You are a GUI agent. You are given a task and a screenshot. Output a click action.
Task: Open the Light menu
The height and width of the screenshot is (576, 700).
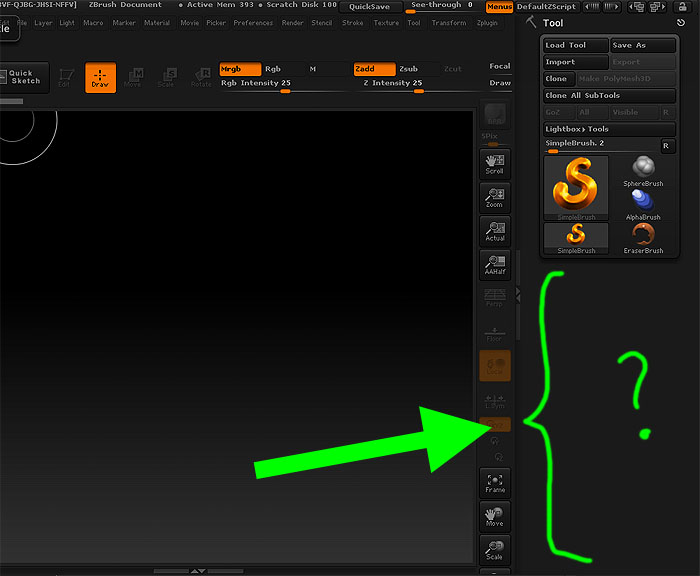click(67, 23)
